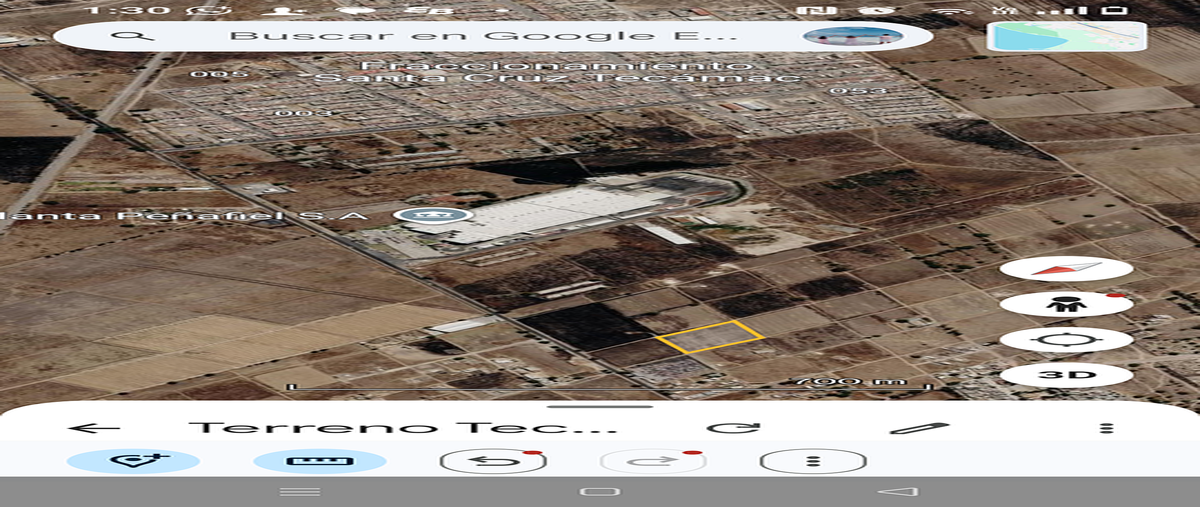The height and width of the screenshot is (507, 1200).
Task: Open more tools from the bottom toolbar
Action: (813, 461)
